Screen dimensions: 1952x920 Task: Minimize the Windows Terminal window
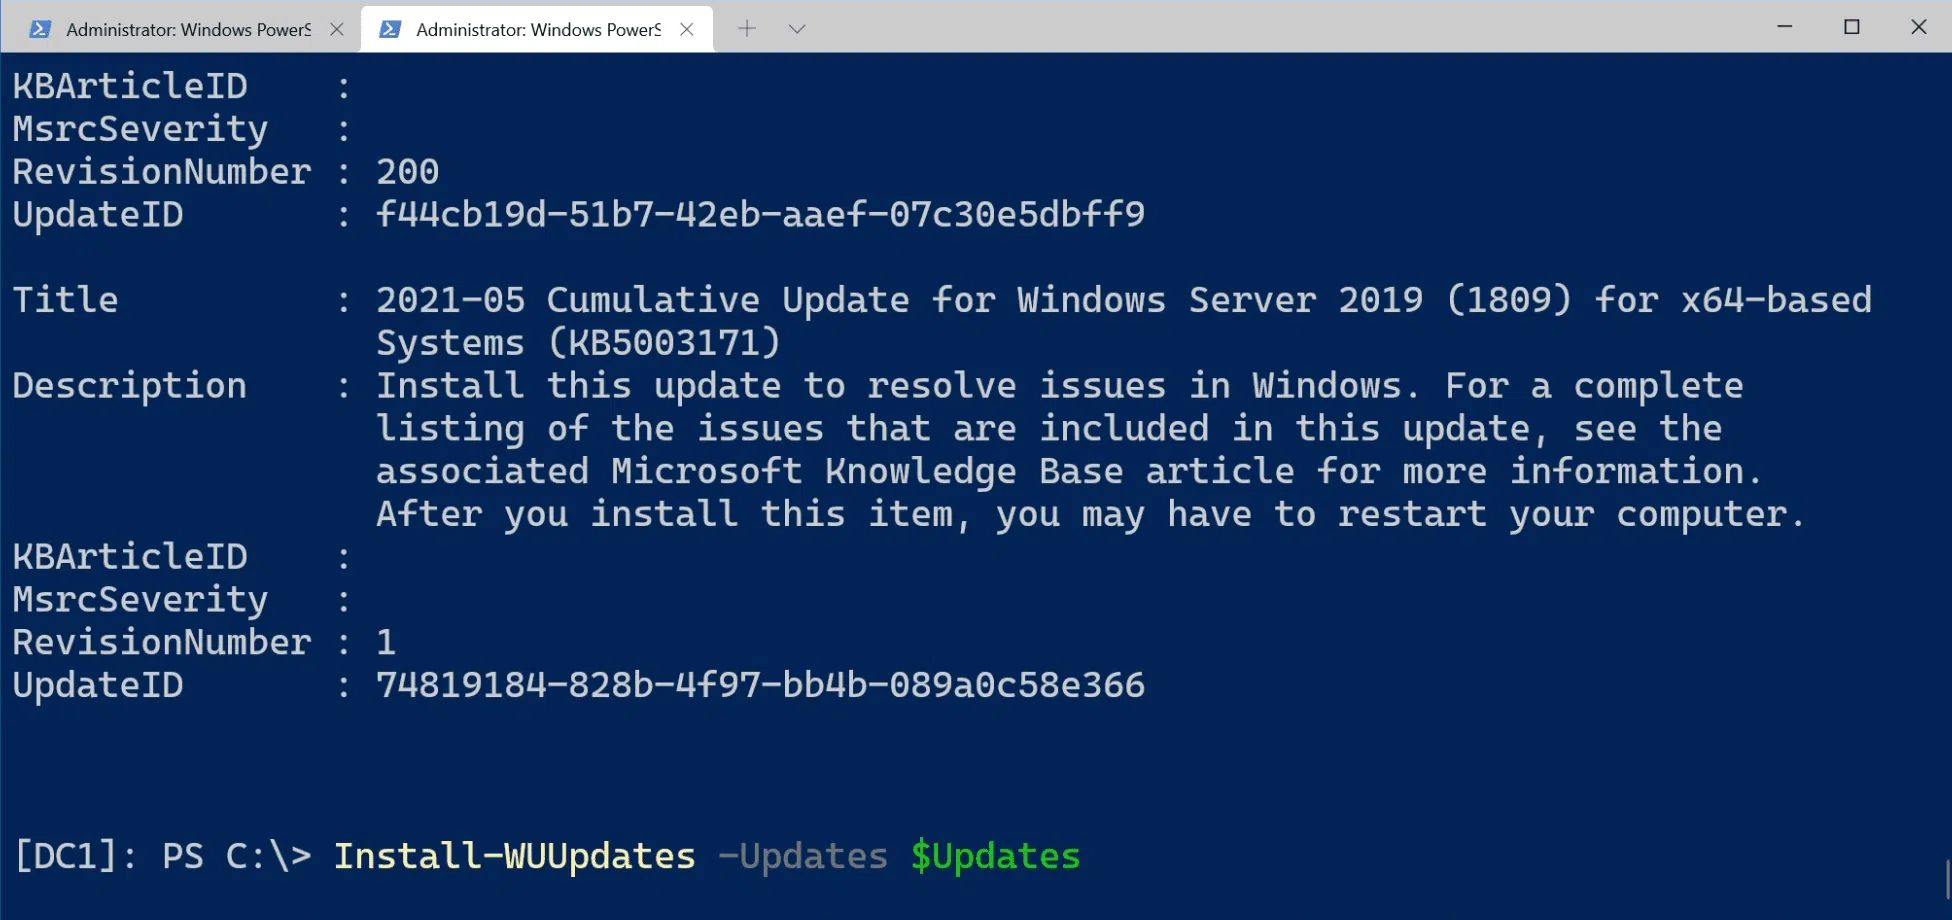pos(1785,26)
